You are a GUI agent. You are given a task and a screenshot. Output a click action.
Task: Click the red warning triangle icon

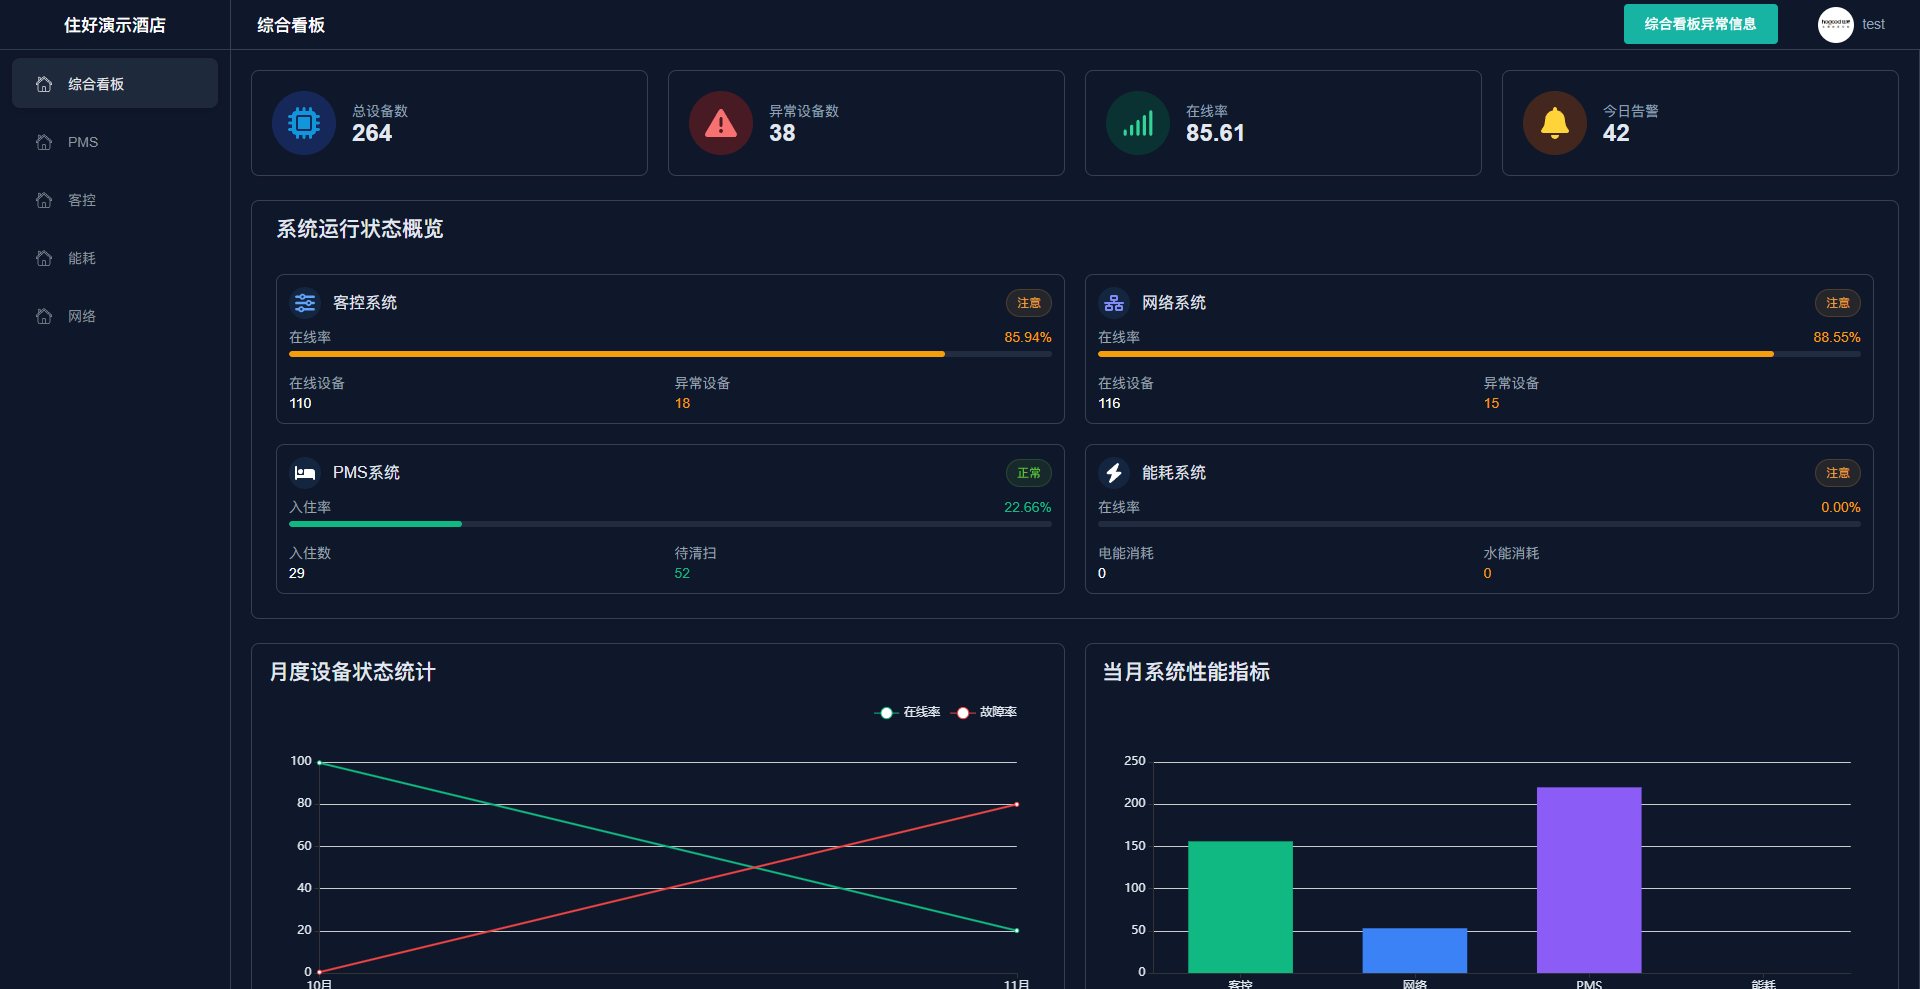tap(721, 123)
